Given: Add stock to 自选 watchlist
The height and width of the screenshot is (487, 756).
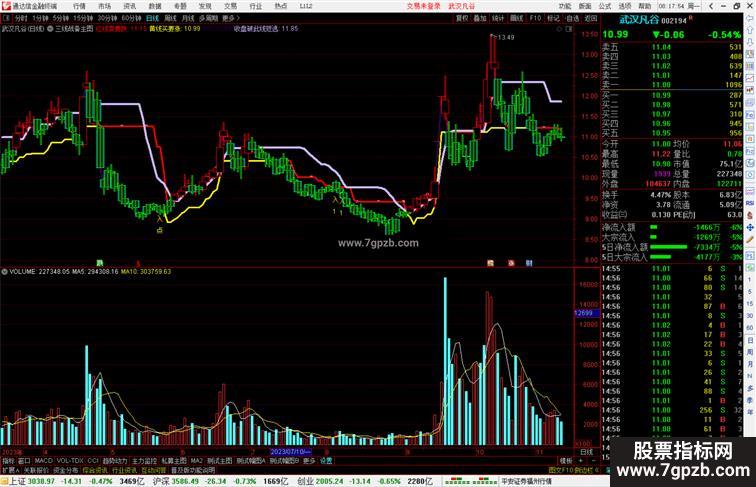Looking at the screenshot, I should [572, 18].
